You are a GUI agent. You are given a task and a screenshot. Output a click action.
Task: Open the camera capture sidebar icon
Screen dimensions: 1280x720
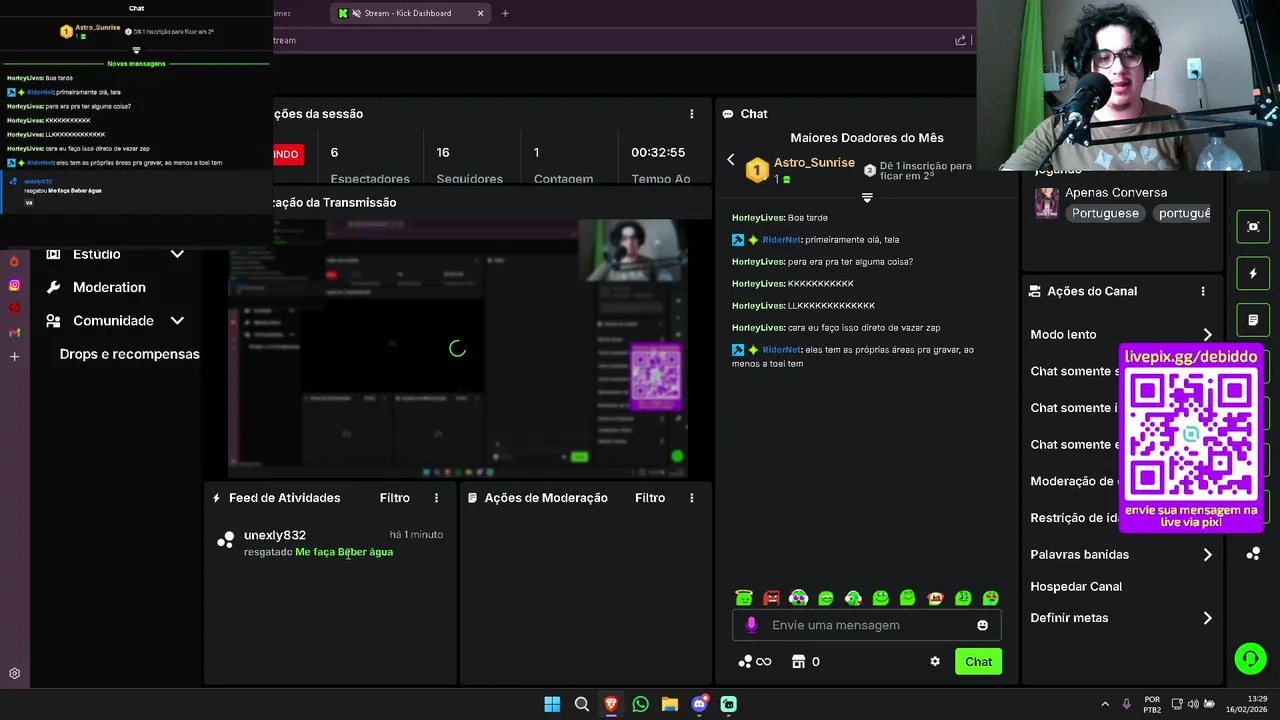click(x=1253, y=227)
